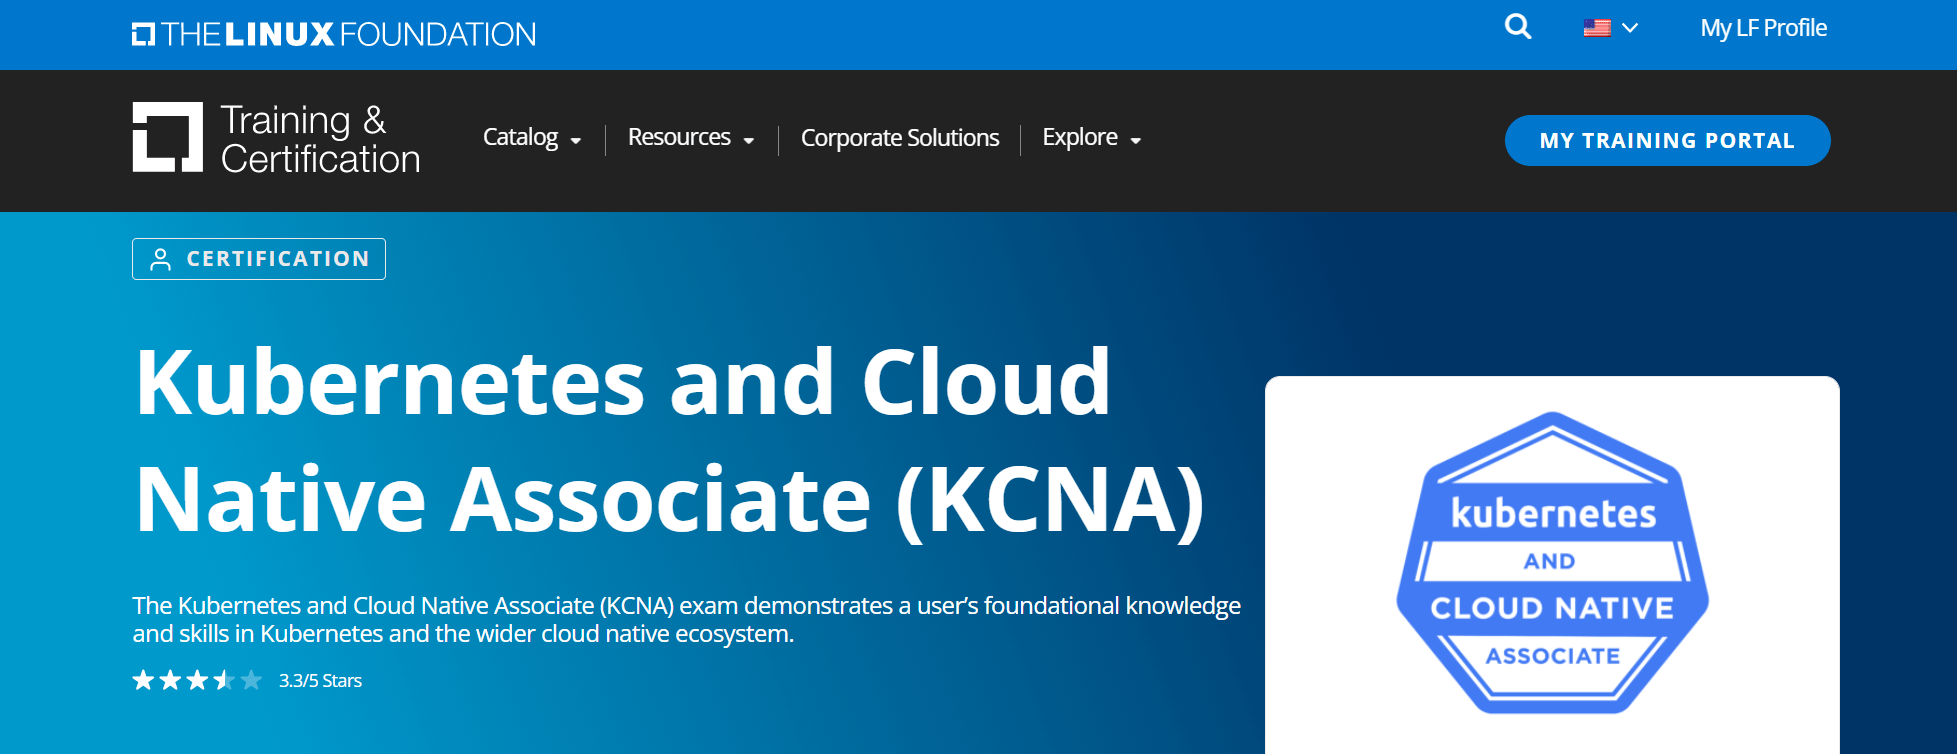This screenshot has height=754, width=1957.
Task: Click the KCNA hexagon badge image
Action: (x=1552, y=563)
